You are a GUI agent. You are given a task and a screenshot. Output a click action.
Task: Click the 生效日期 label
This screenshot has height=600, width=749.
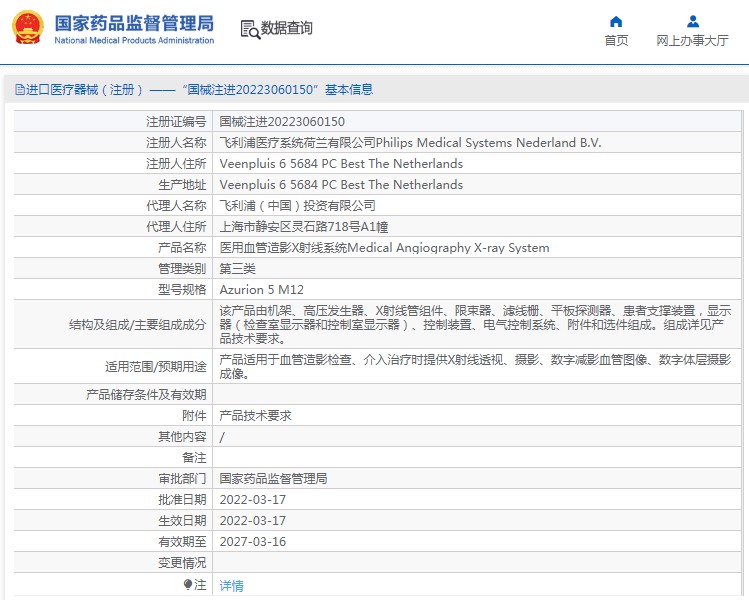click(x=182, y=521)
